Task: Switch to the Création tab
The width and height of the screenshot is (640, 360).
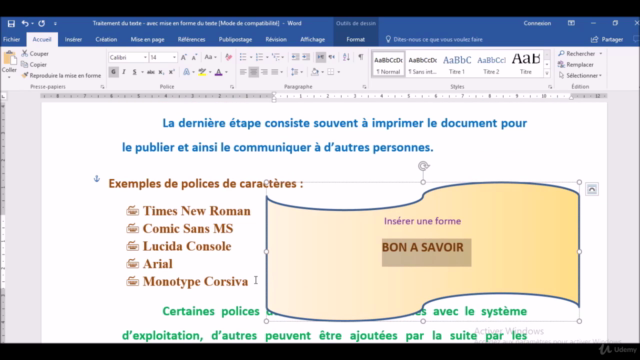Action: coord(106,40)
